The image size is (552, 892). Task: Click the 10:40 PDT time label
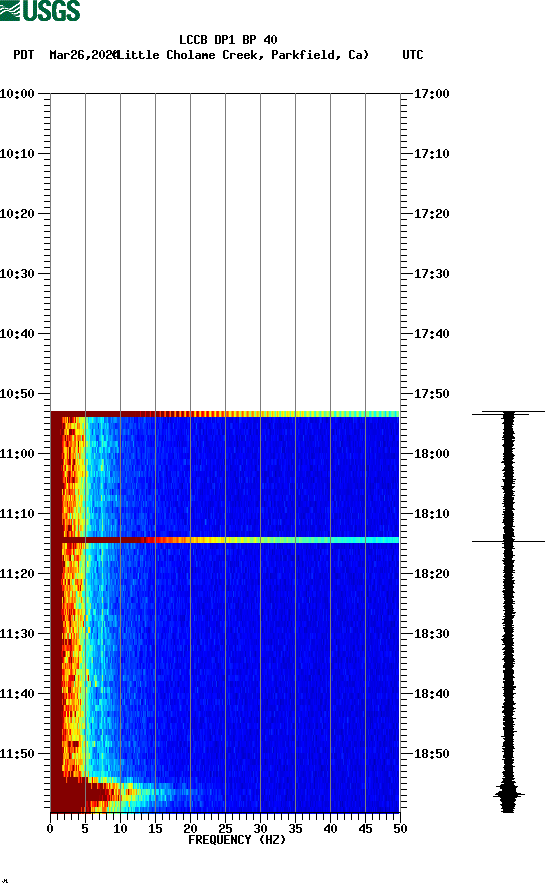click(x=17, y=334)
